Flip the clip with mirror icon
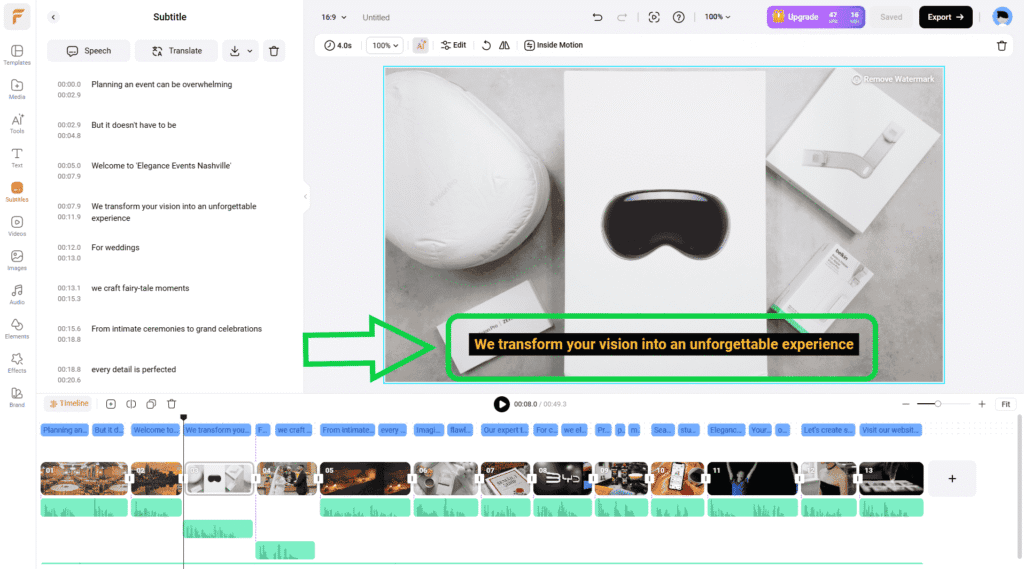1024x569 pixels. pos(504,45)
